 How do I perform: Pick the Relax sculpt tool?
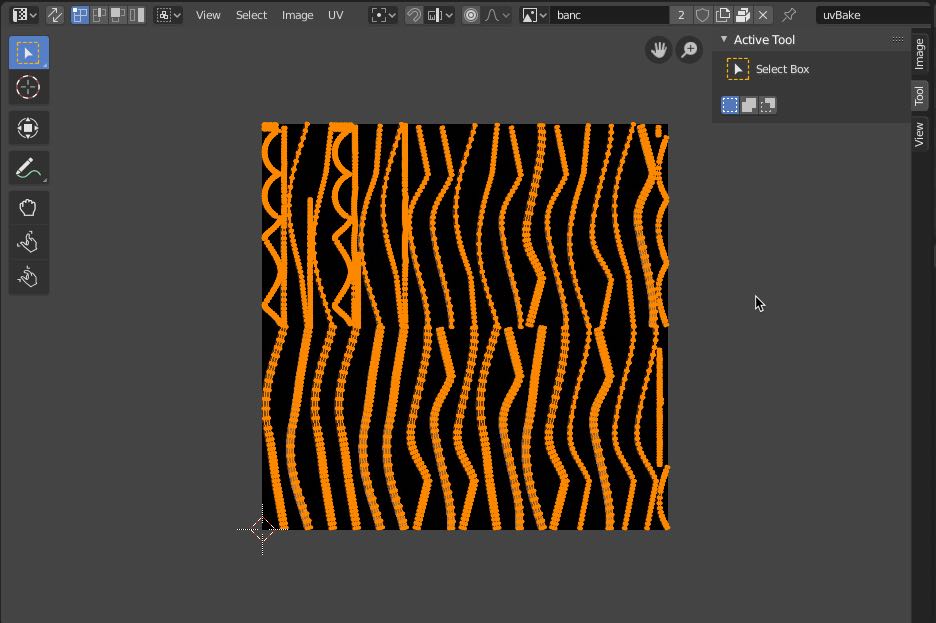click(28, 242)
